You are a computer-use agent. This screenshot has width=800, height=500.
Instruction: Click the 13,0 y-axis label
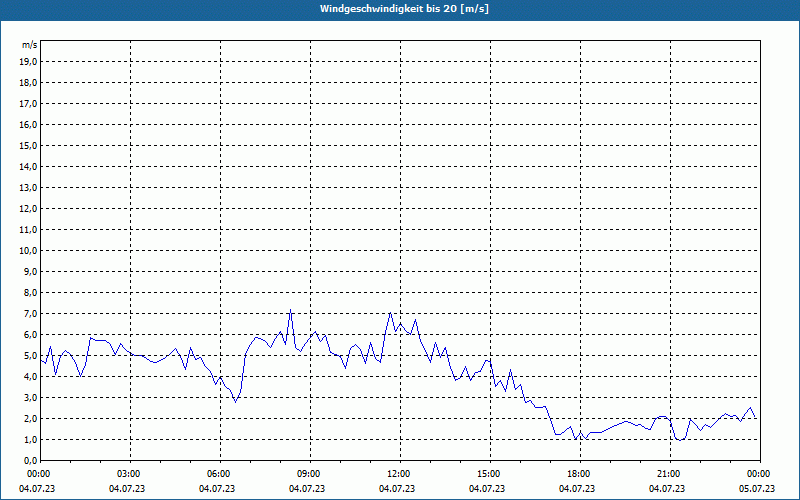click(28, 188)
